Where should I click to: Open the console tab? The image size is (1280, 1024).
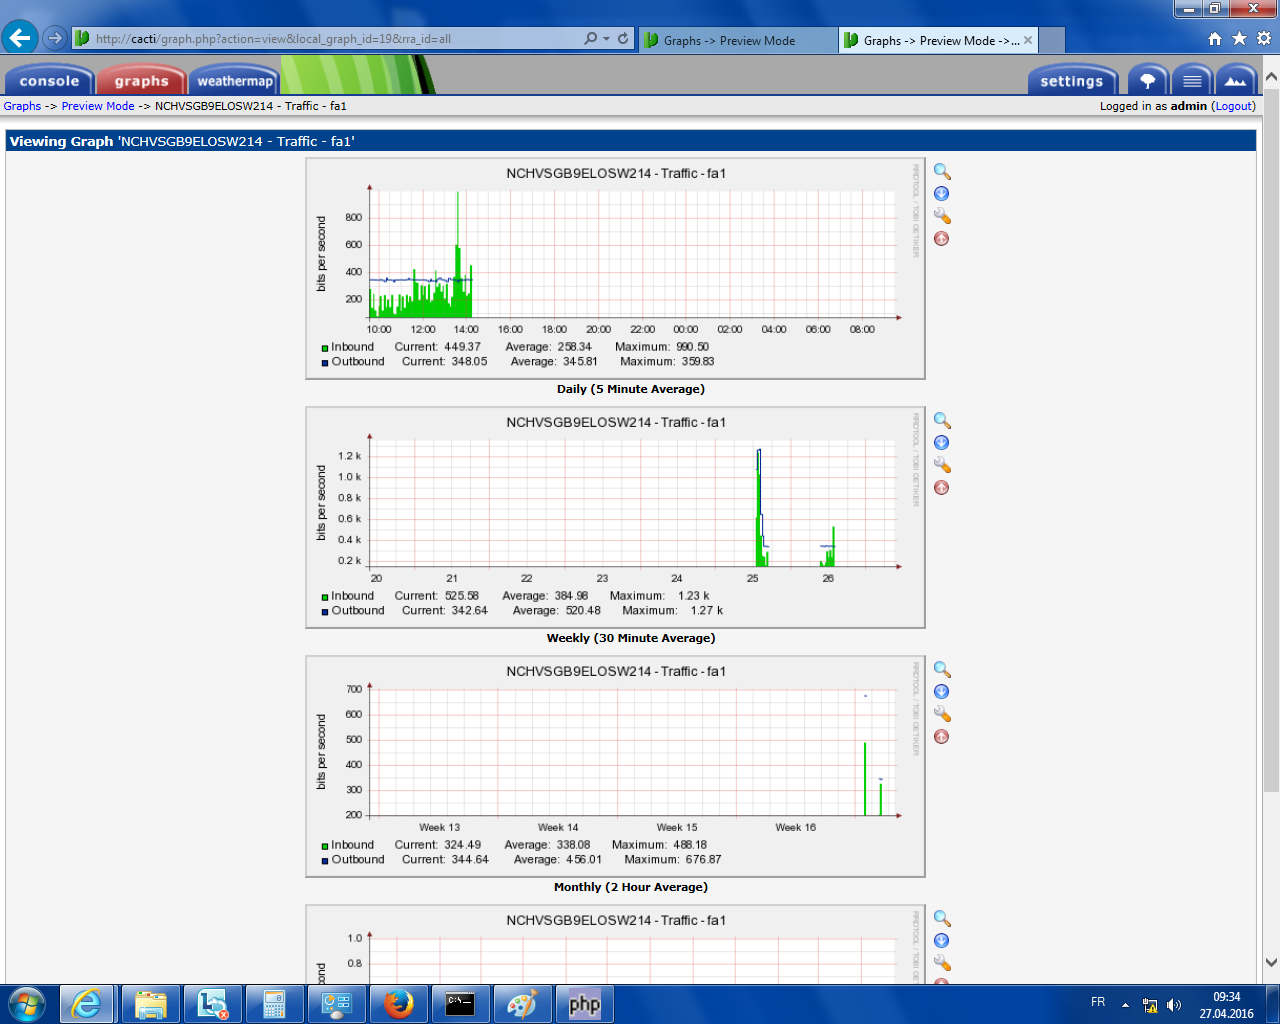click(49, 81)
